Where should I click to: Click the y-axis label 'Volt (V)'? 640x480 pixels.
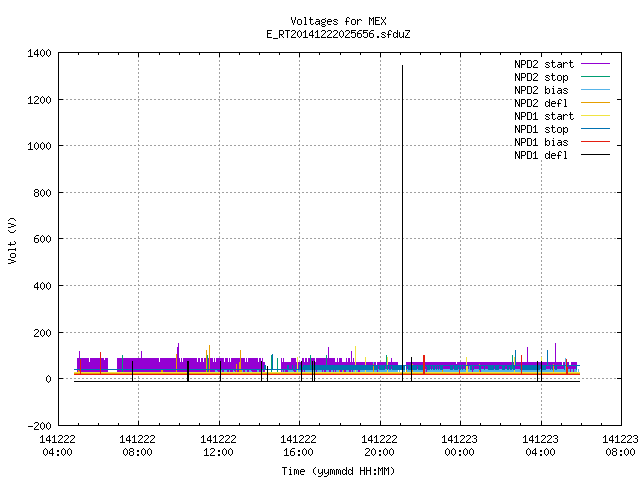(x=12, y=240)
